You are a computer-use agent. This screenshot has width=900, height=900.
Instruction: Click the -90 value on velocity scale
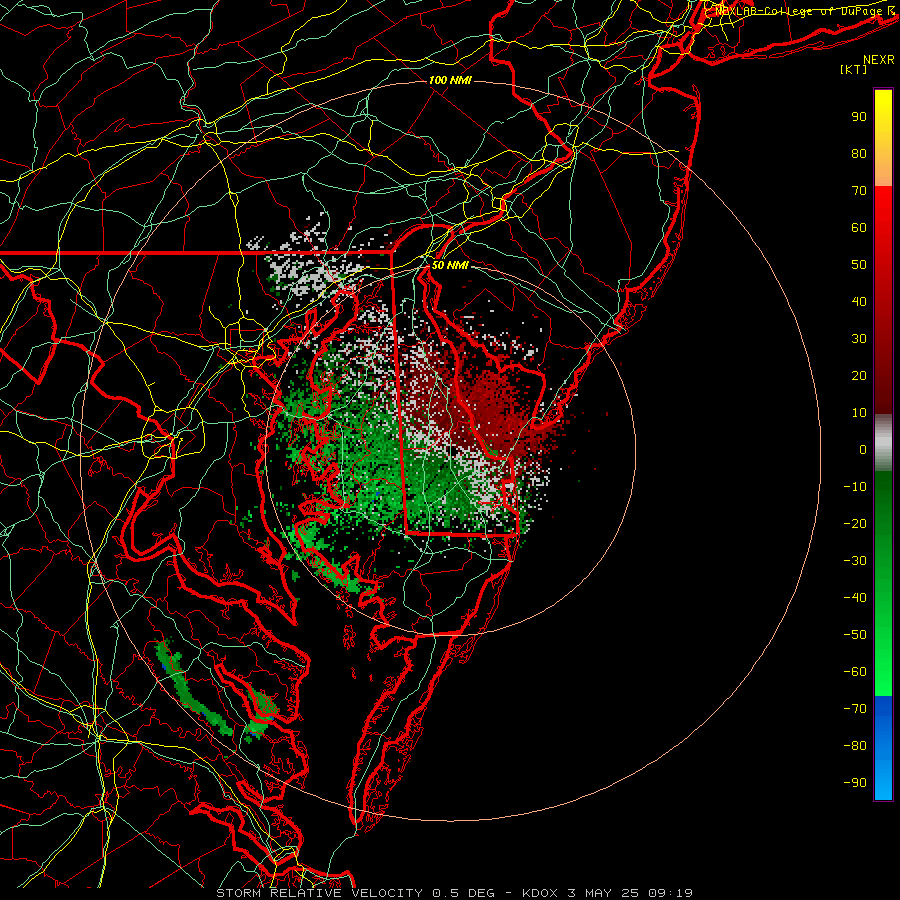(x=855, y=783)
